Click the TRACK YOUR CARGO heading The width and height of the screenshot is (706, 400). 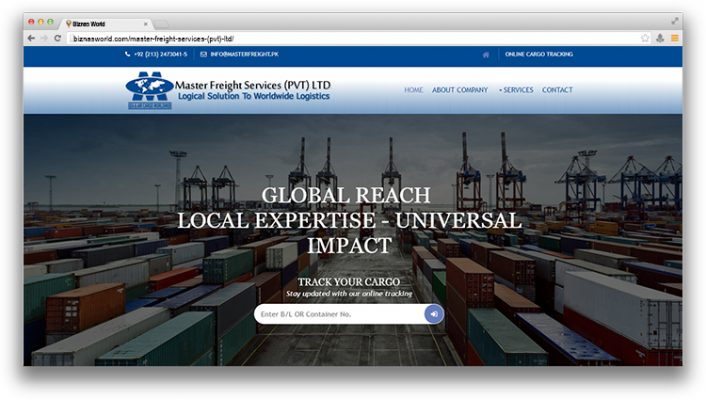(x=349, y=282)
